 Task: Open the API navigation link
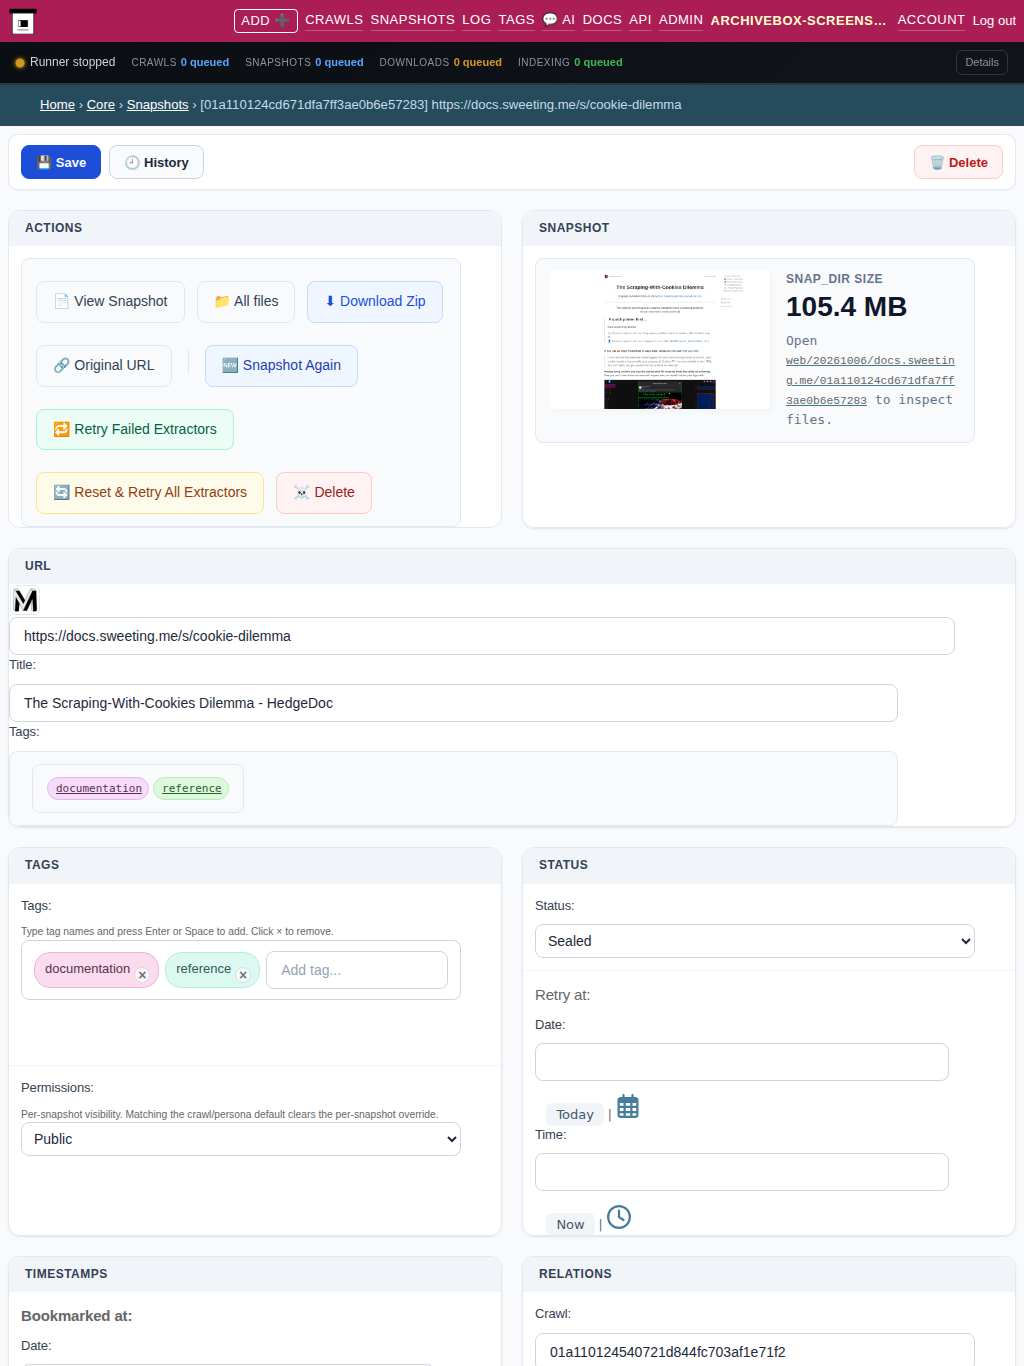(640, 20)
